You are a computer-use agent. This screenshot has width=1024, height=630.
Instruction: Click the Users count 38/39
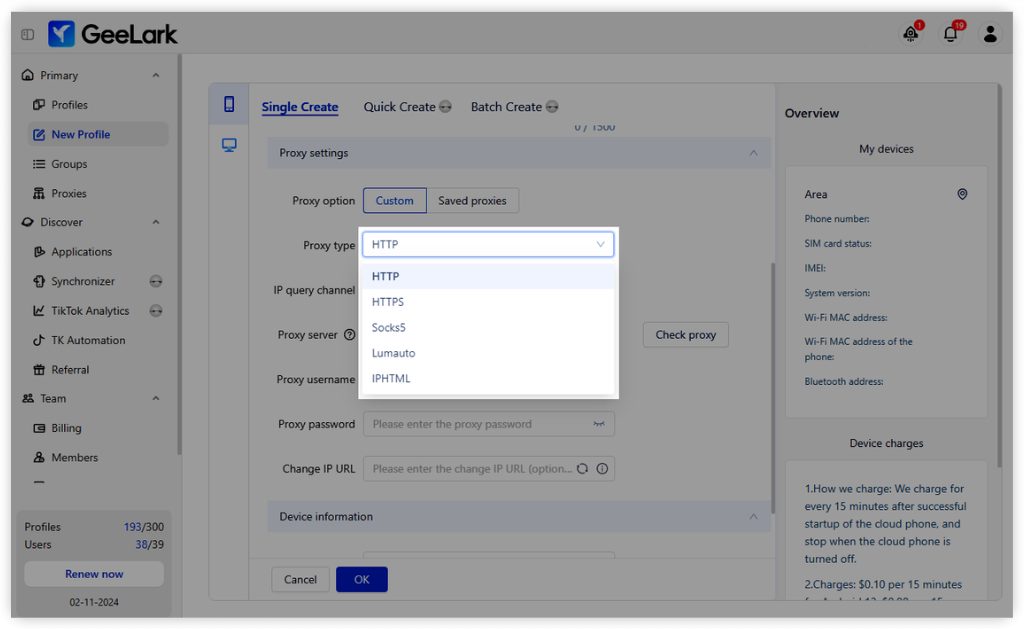[150, 544]
